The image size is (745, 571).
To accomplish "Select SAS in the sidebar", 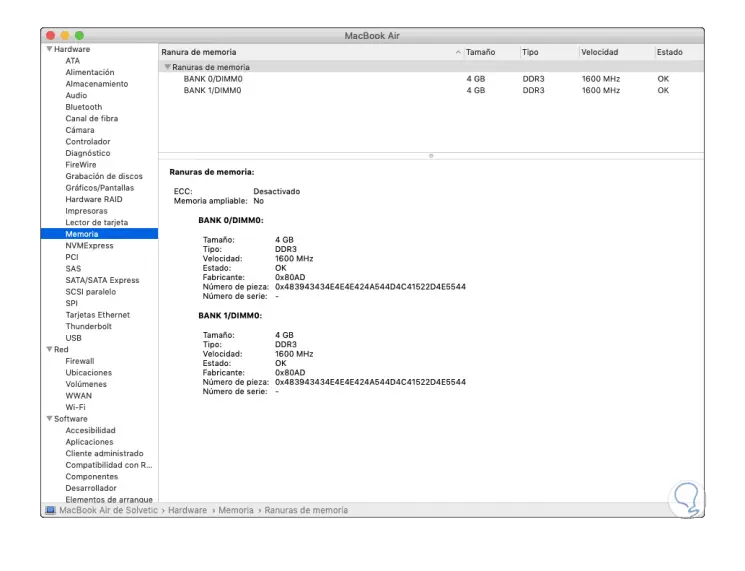I will [x=73, y=268].
